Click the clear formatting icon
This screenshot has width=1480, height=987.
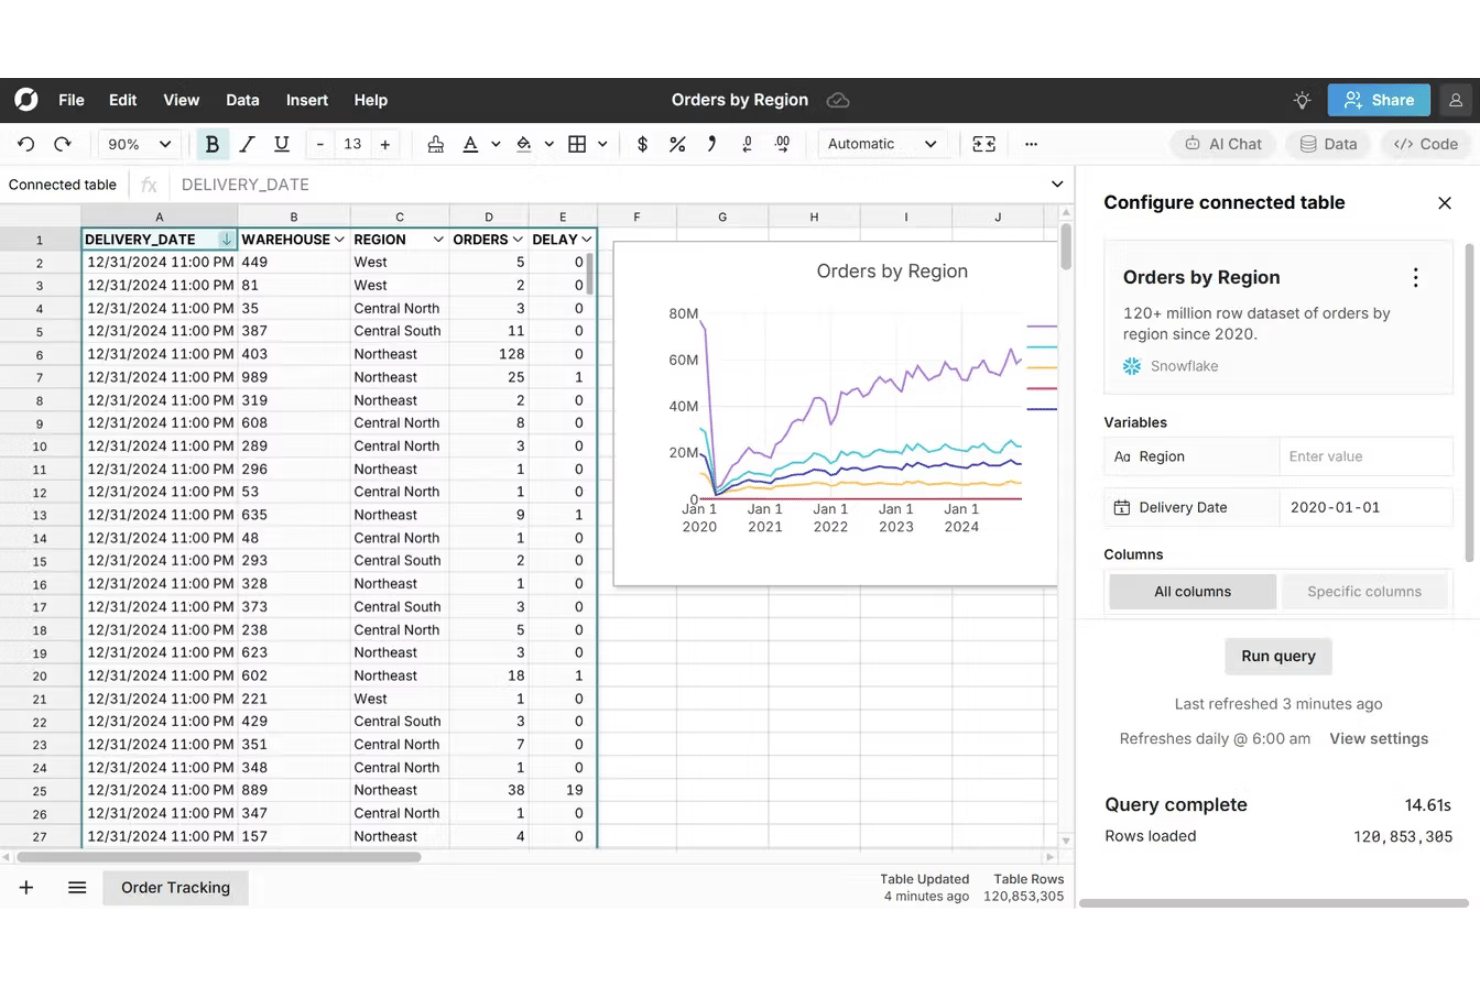coord(436,144)
